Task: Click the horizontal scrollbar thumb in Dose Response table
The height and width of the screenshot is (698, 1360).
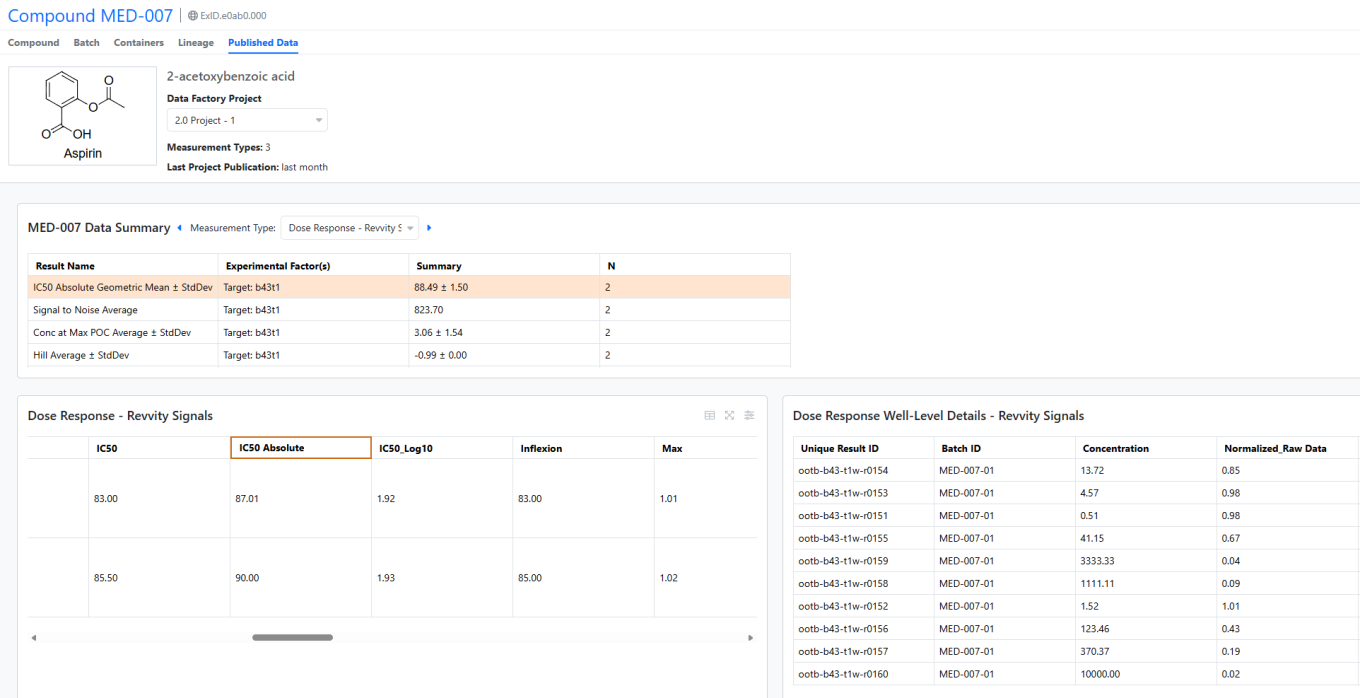Action: point(292,637)
